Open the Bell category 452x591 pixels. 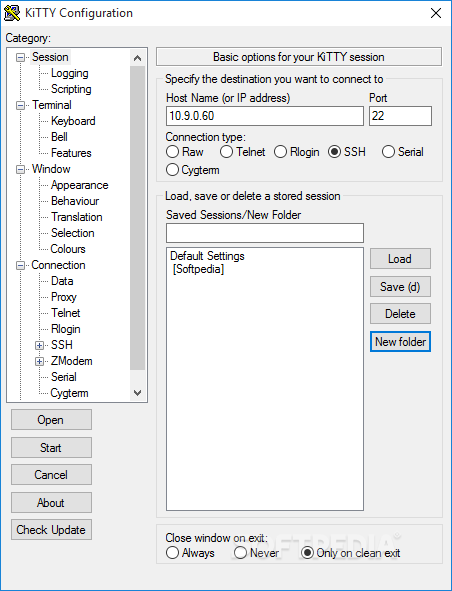(59, 137)
